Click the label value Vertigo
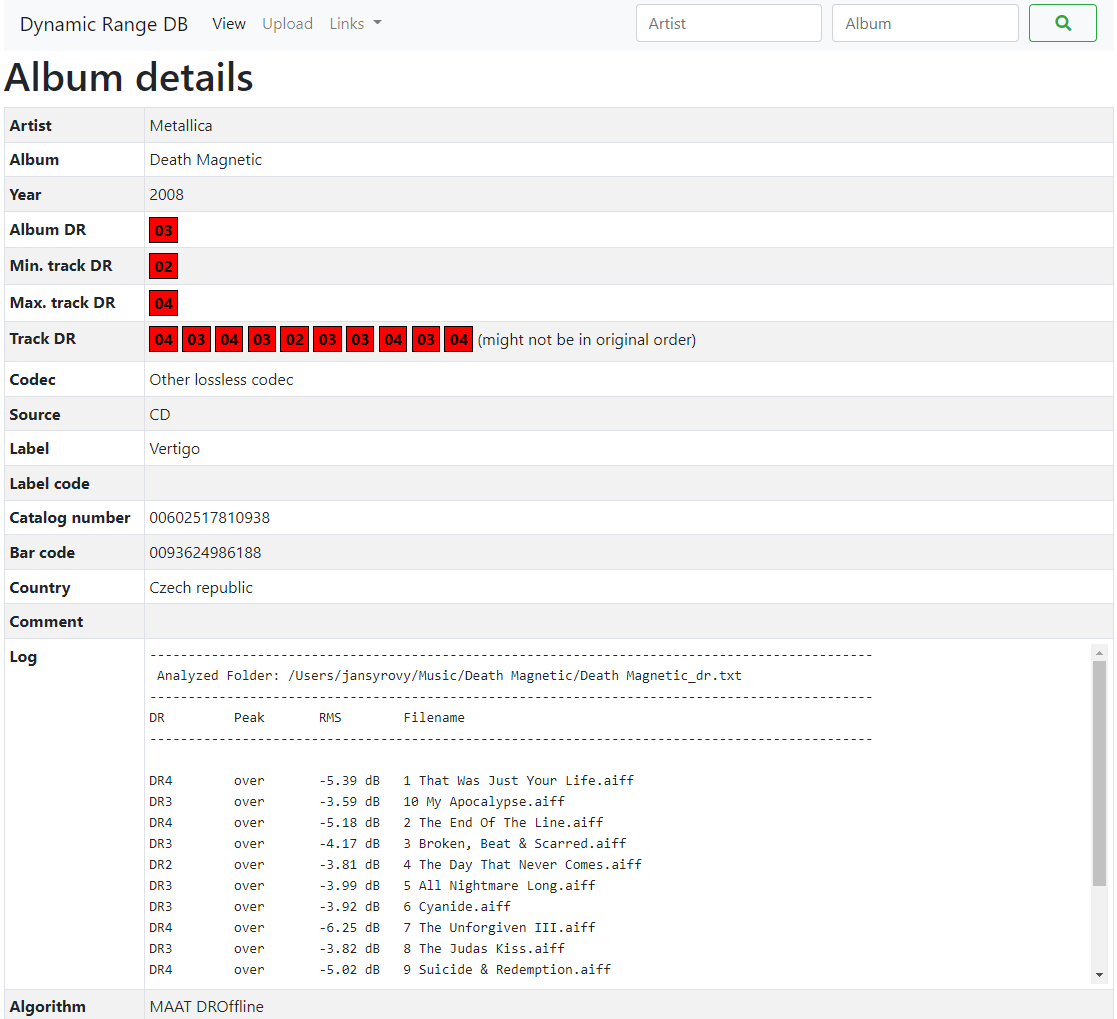 175,449
